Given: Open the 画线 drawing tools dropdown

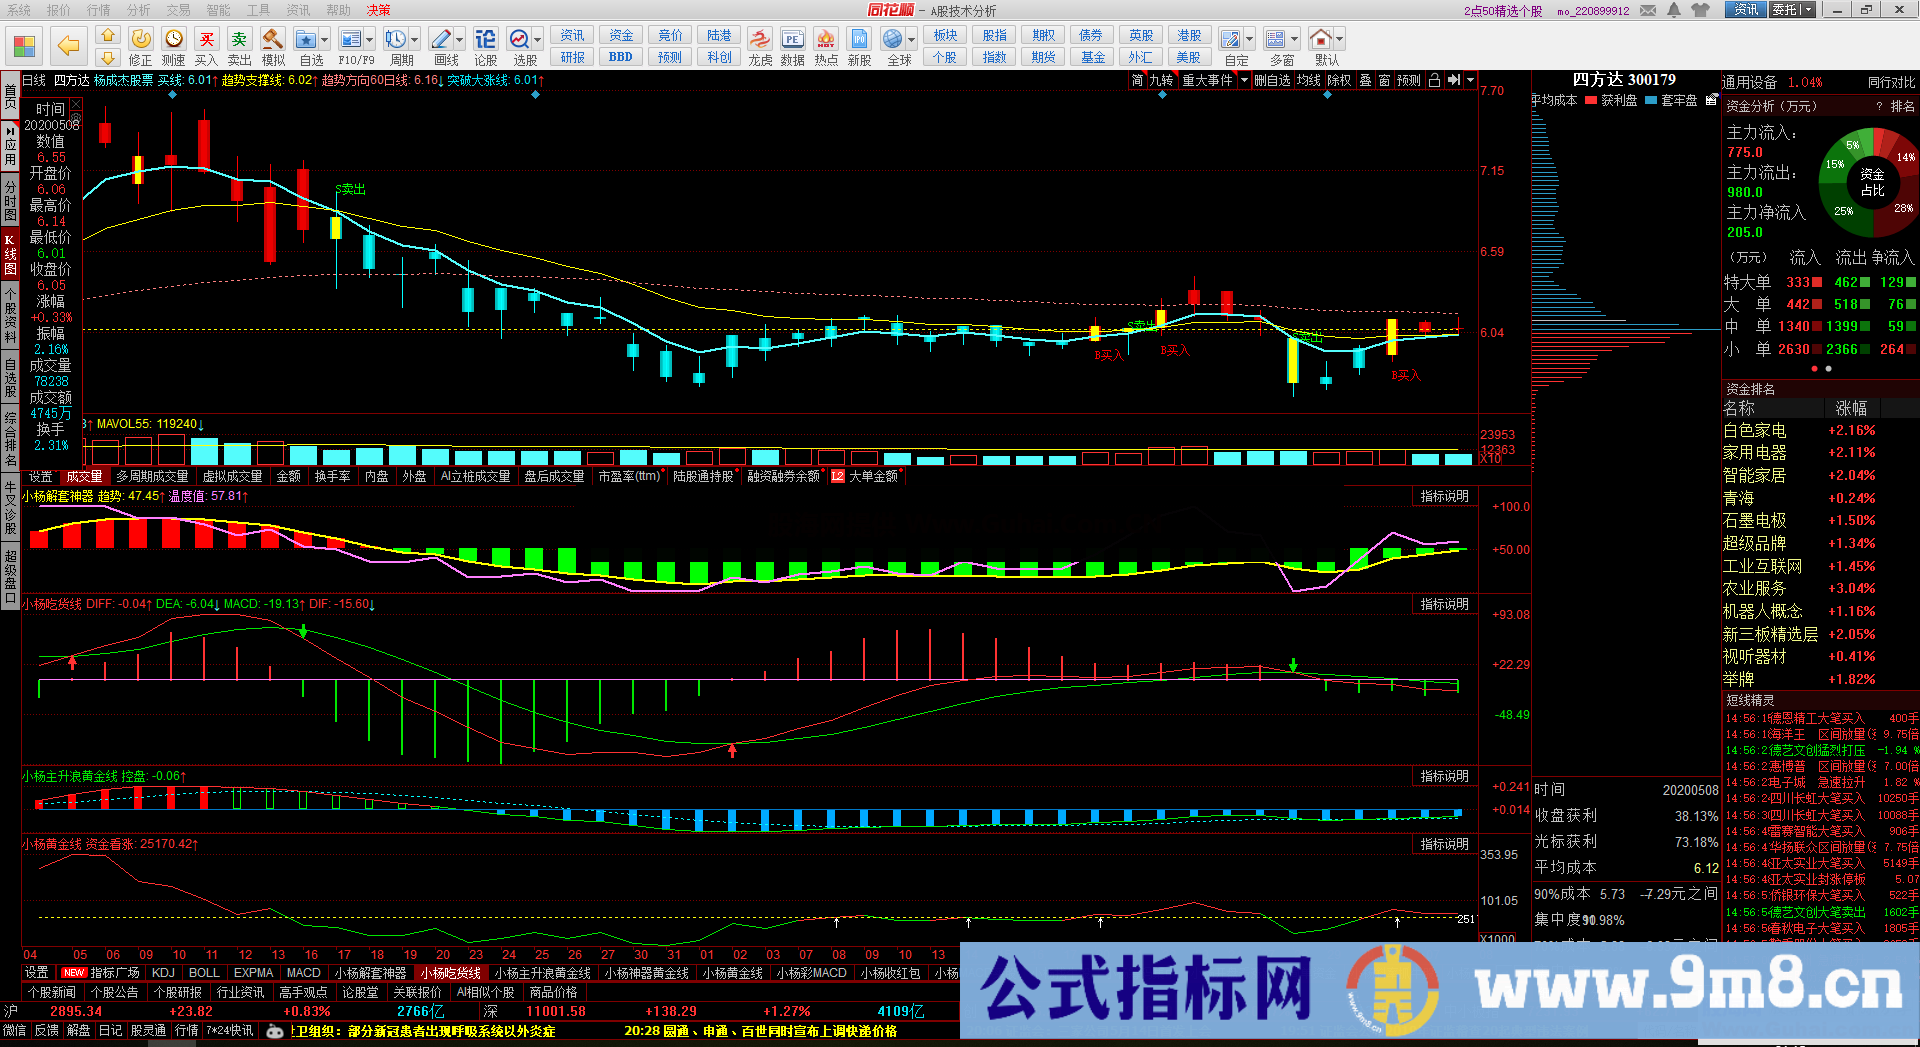Looking at the screenshot, I should [460, 40].
